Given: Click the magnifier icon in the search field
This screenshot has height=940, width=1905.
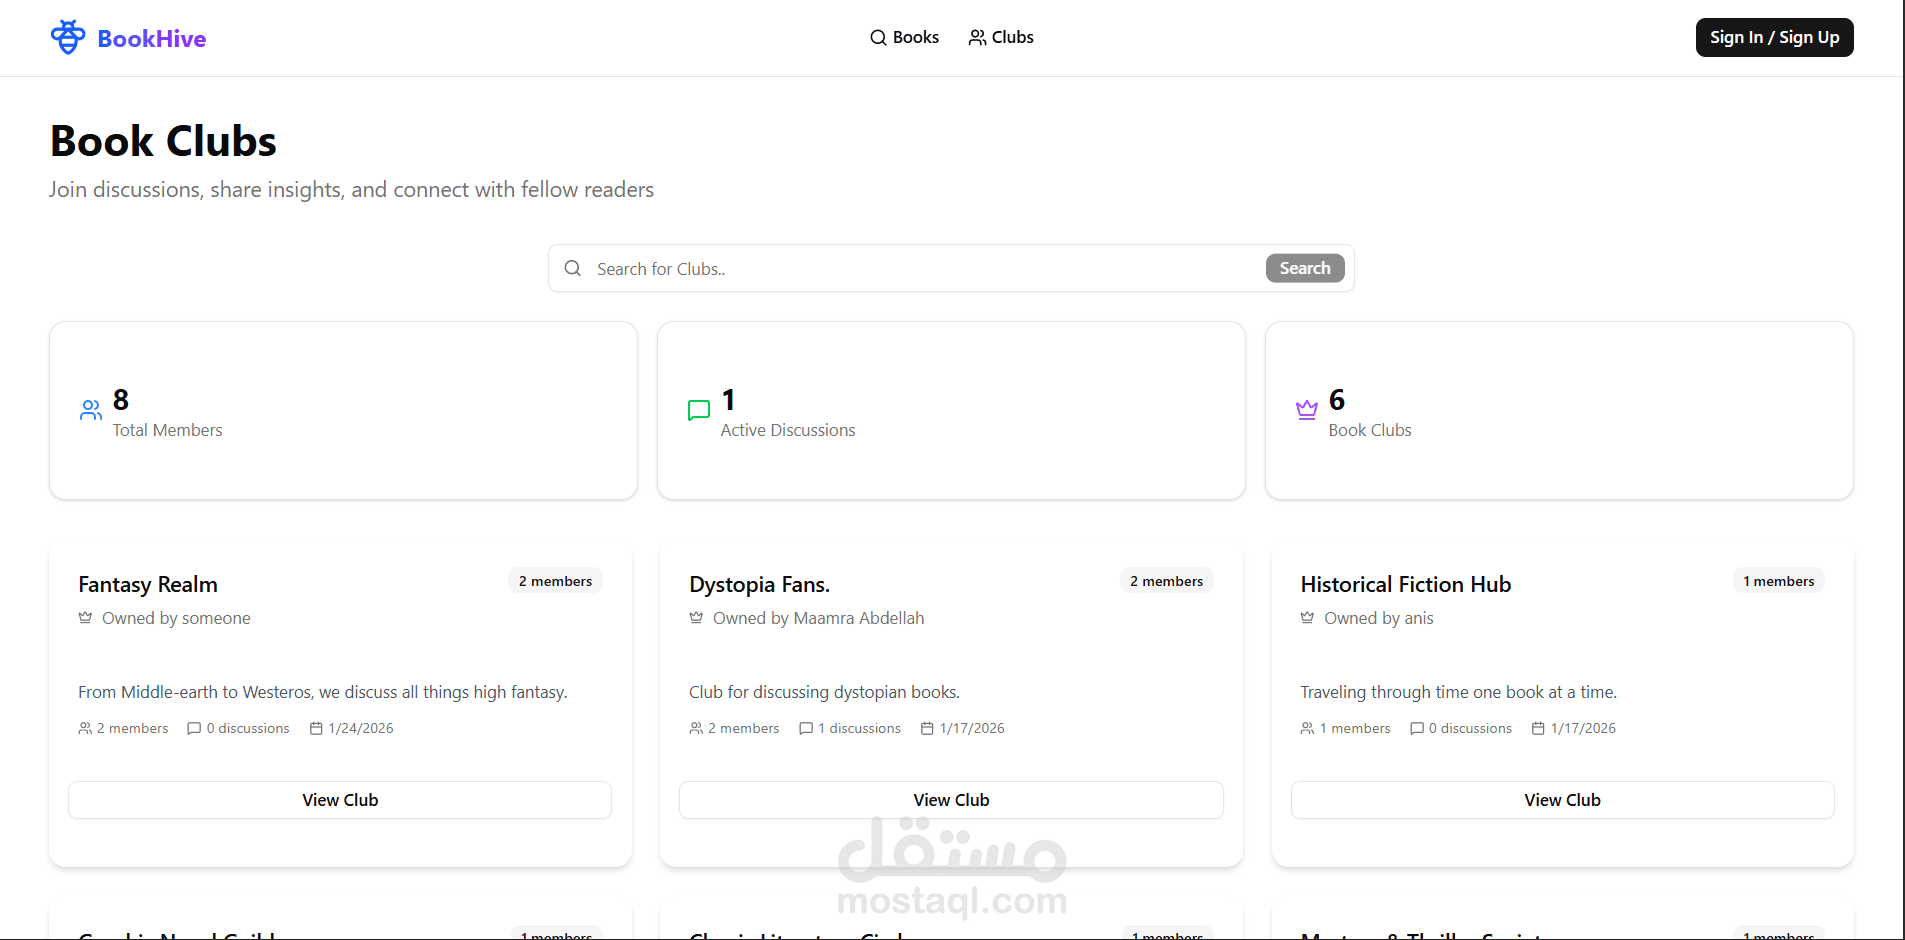Looking at the screenshot, I should click(573, 268).
